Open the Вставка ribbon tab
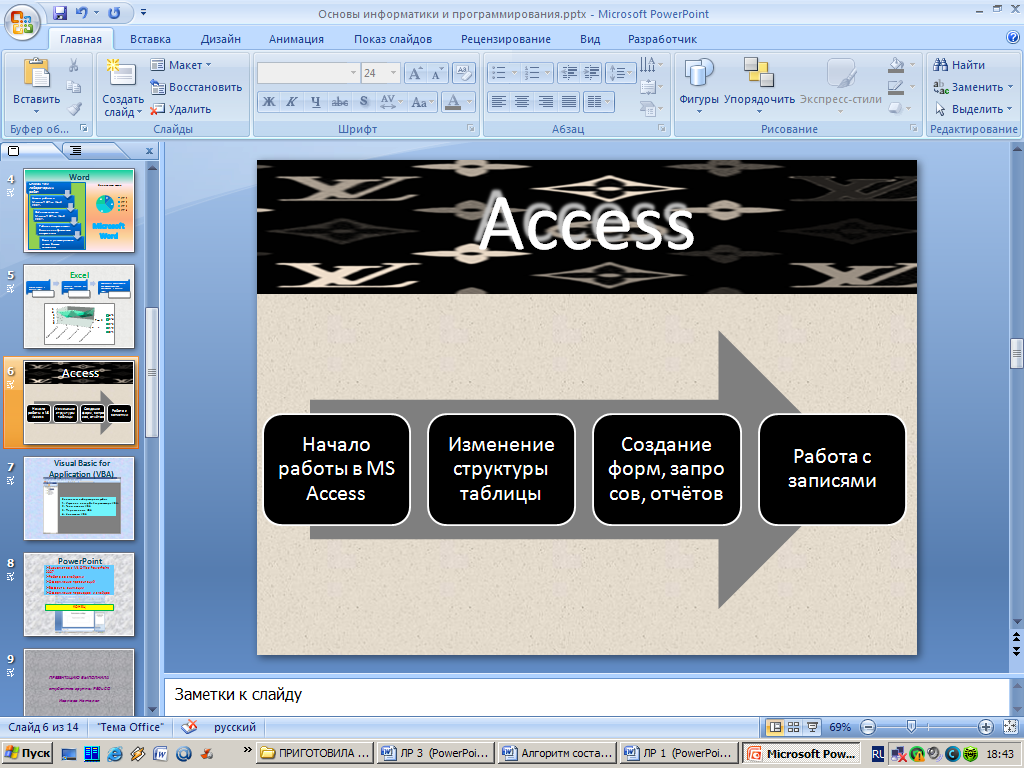1024x768 pixels. coord(150,39)
